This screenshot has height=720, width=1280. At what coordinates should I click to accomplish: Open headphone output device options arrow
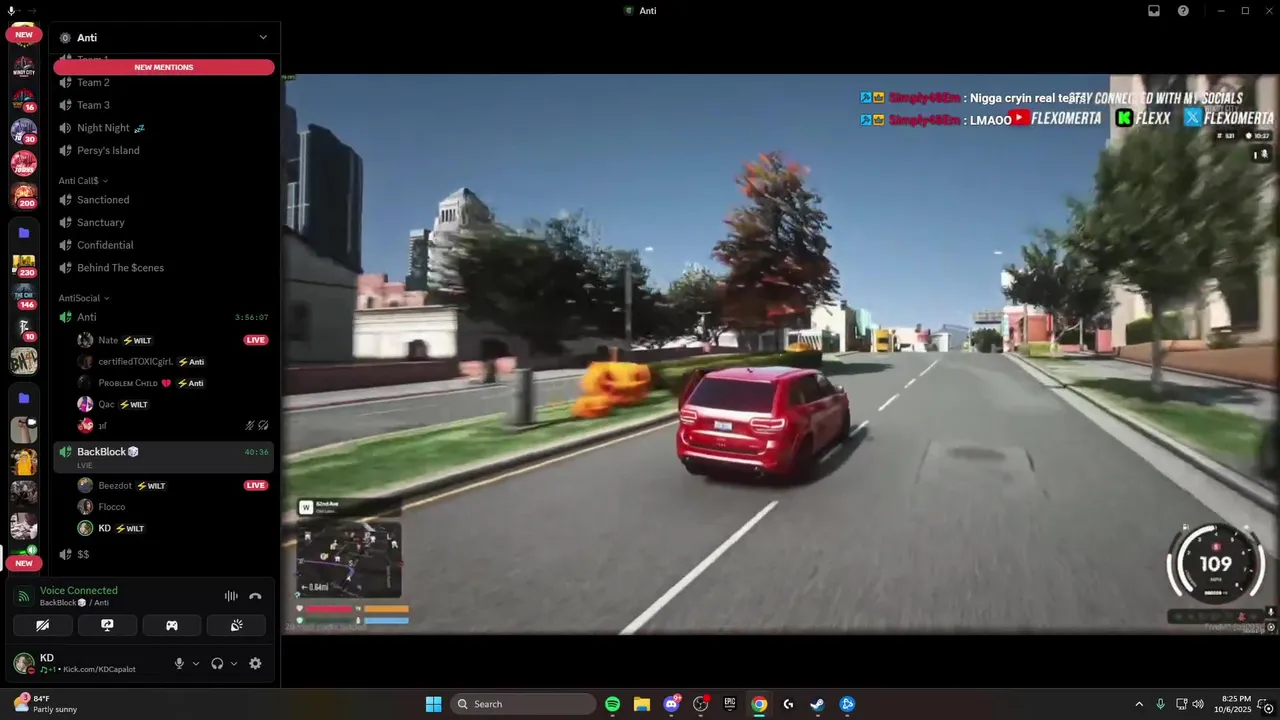tap(234, 663)
